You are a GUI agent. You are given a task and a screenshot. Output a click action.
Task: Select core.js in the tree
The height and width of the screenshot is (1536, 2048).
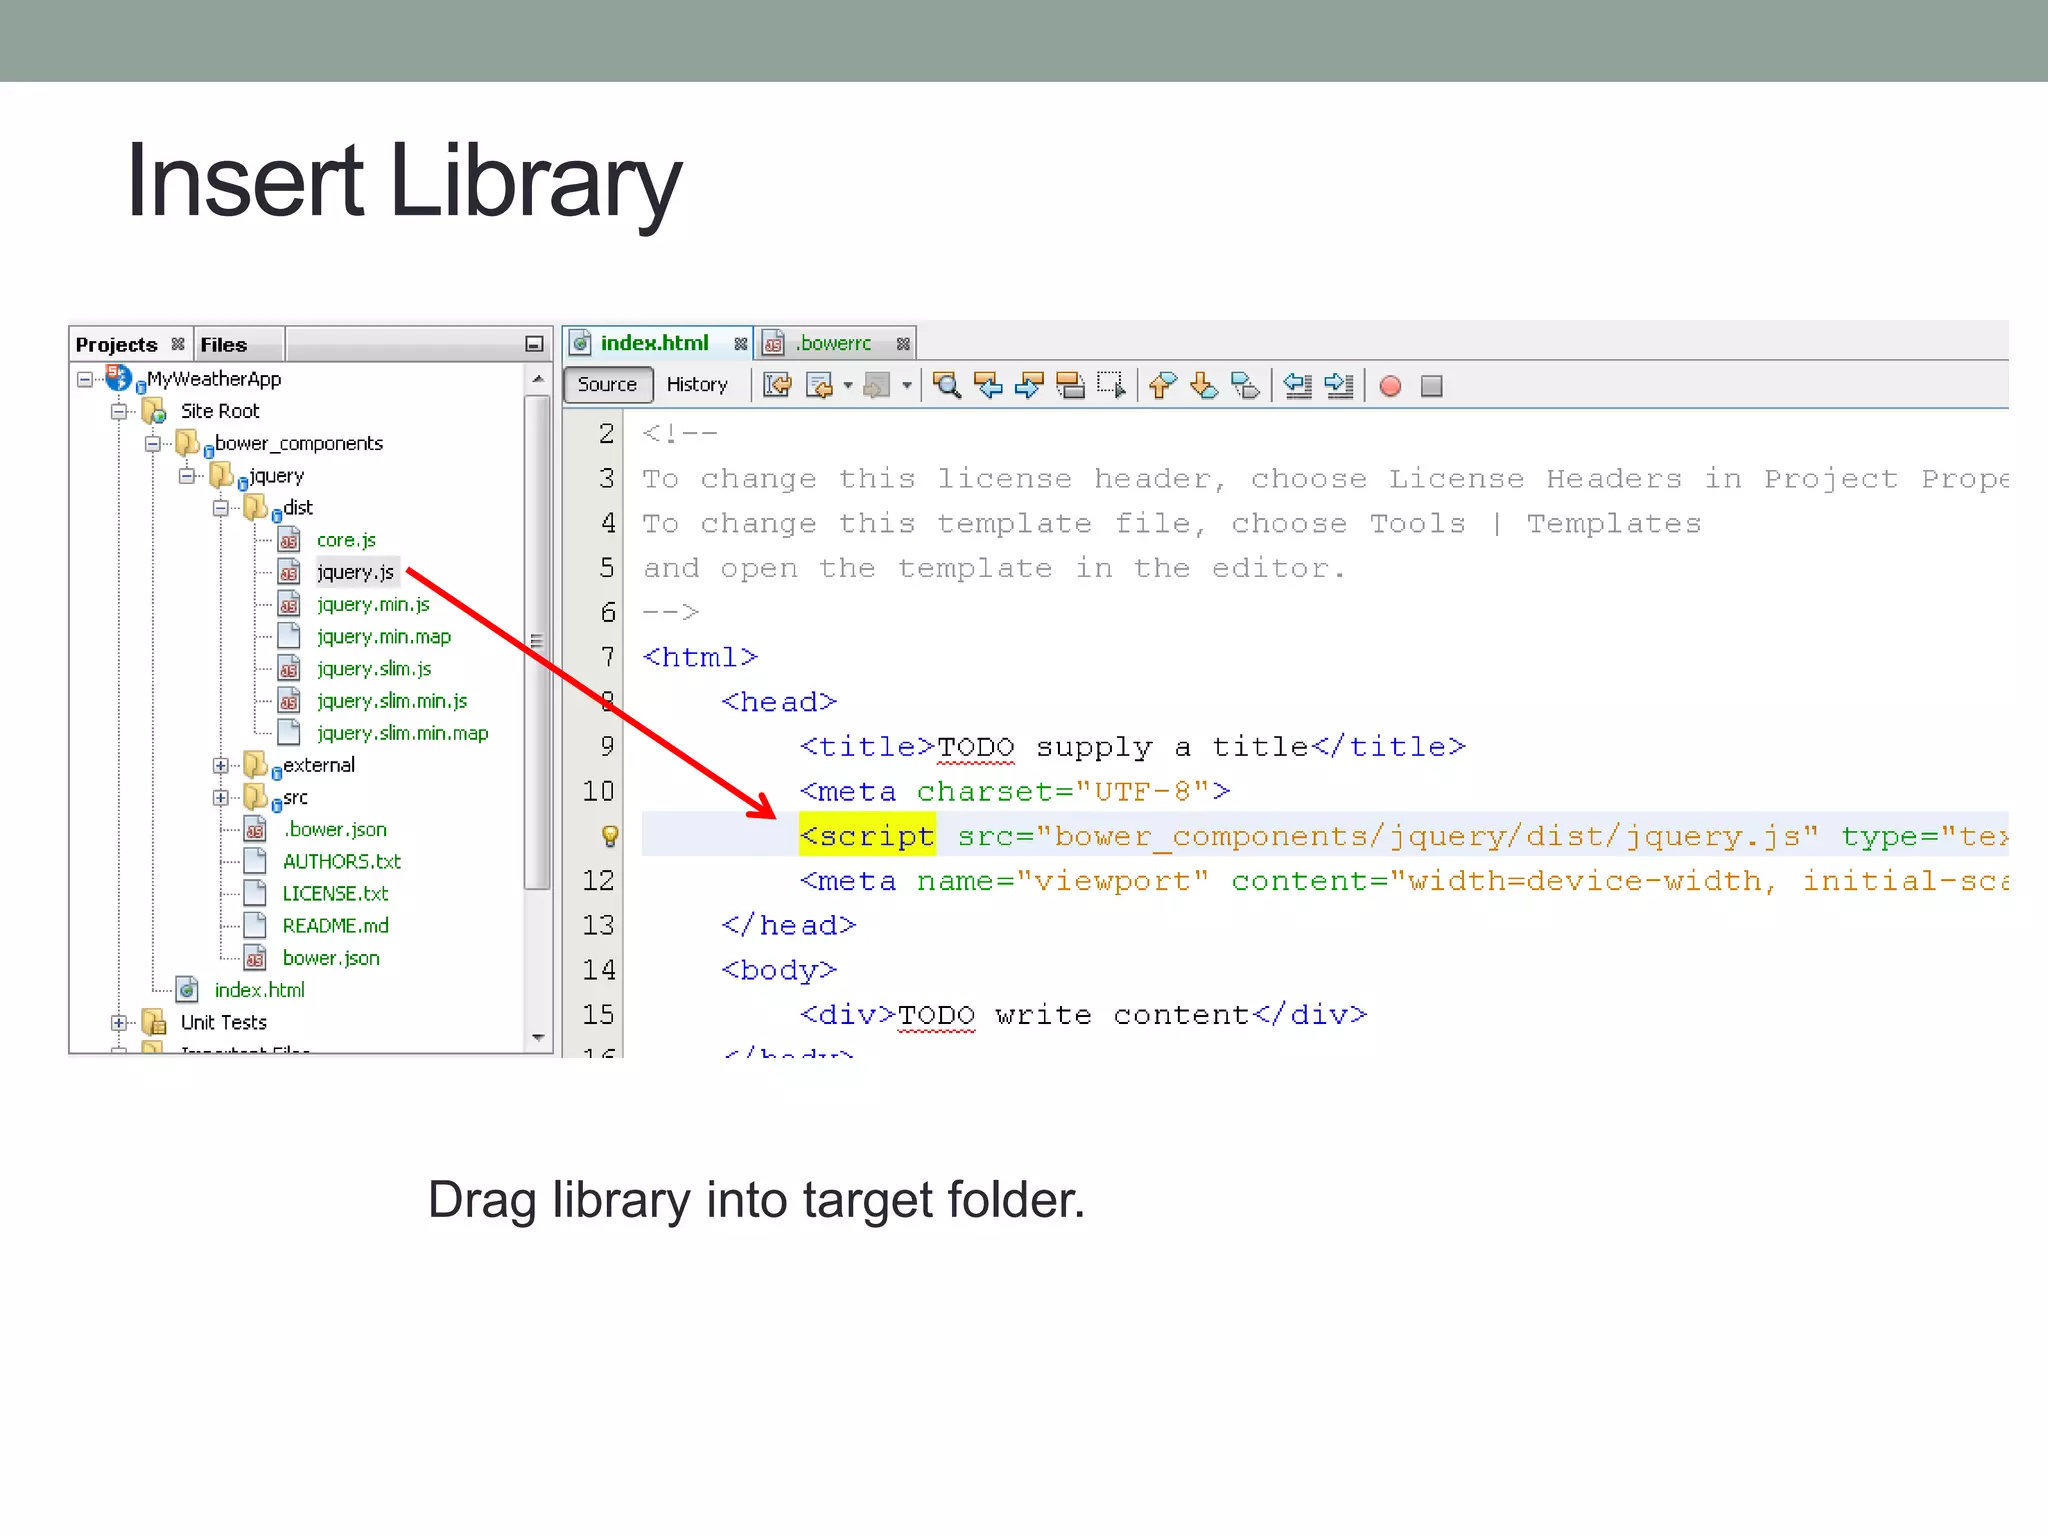pyautogui.click(x=346, y=540)
